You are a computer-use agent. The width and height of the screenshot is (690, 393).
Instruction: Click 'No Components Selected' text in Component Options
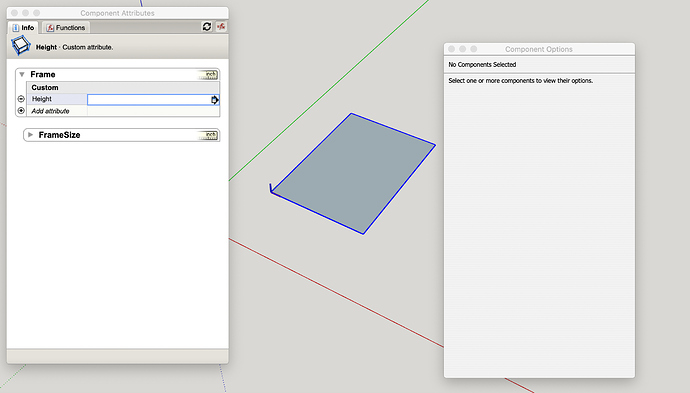pos(482,64)
